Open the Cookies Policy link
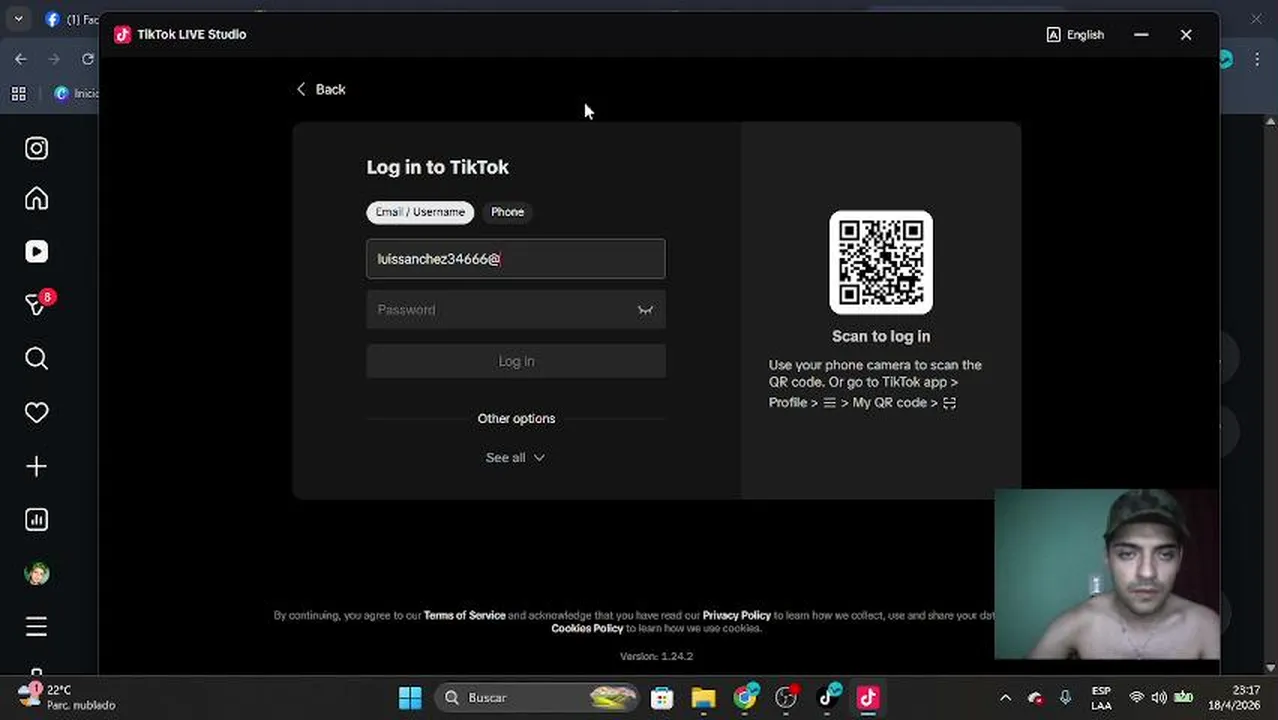 [x=587, y=628]
